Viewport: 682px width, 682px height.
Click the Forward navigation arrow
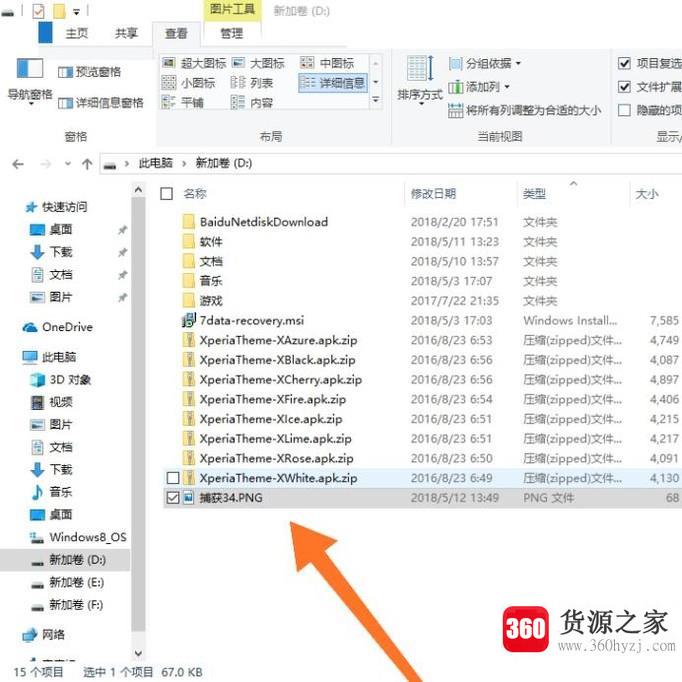click(x=45, y=164)
